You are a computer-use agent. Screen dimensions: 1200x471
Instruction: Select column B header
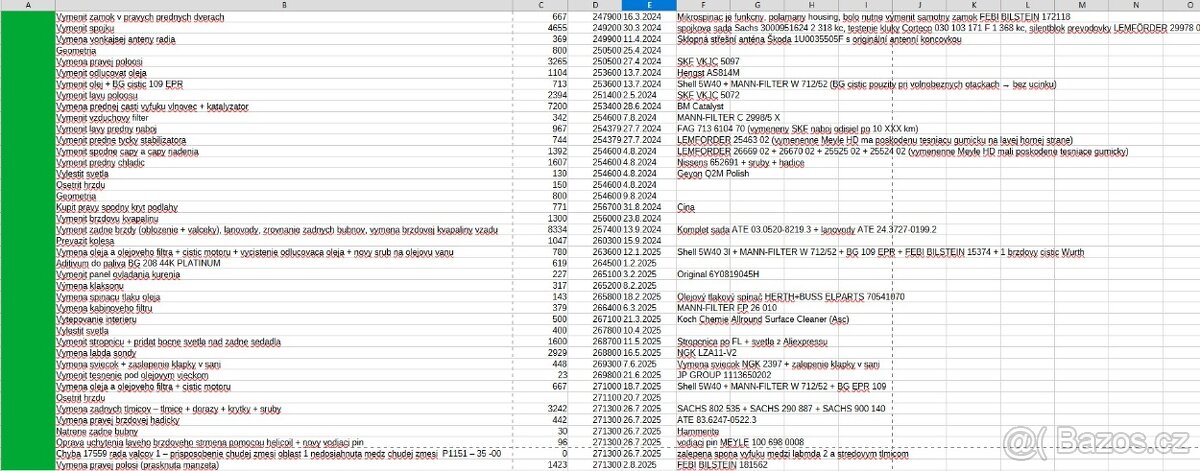pos(284,6)
